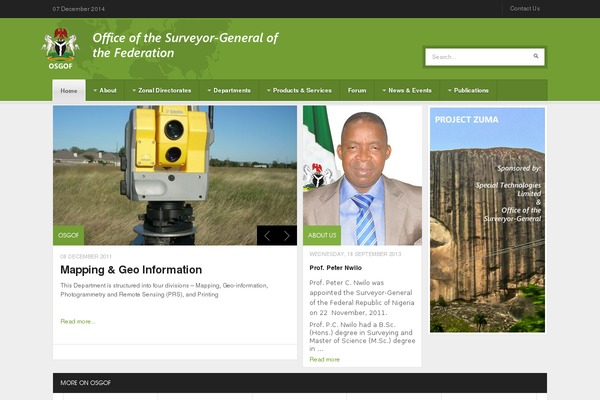Click Read more under Prof. Peter Nwilo
Image resolution: width=600 pixels, height=400 pixels.
pyautogui.click(x=324, y=359)
